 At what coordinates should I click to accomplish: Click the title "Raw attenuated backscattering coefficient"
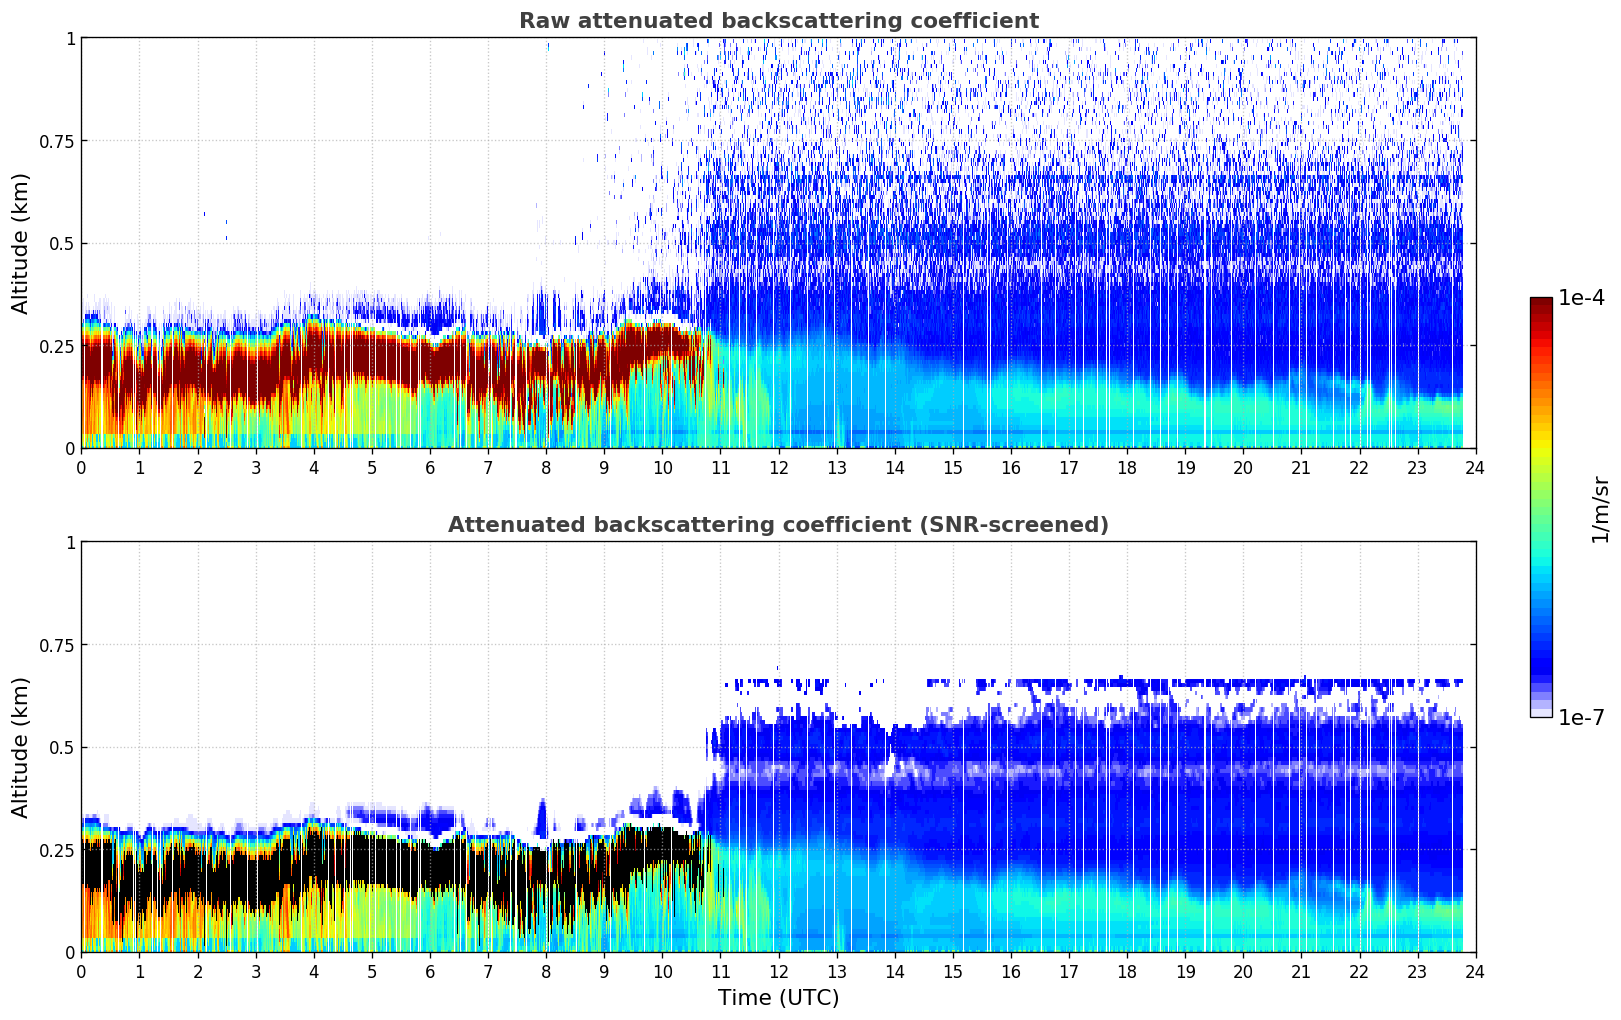[778, 21]
